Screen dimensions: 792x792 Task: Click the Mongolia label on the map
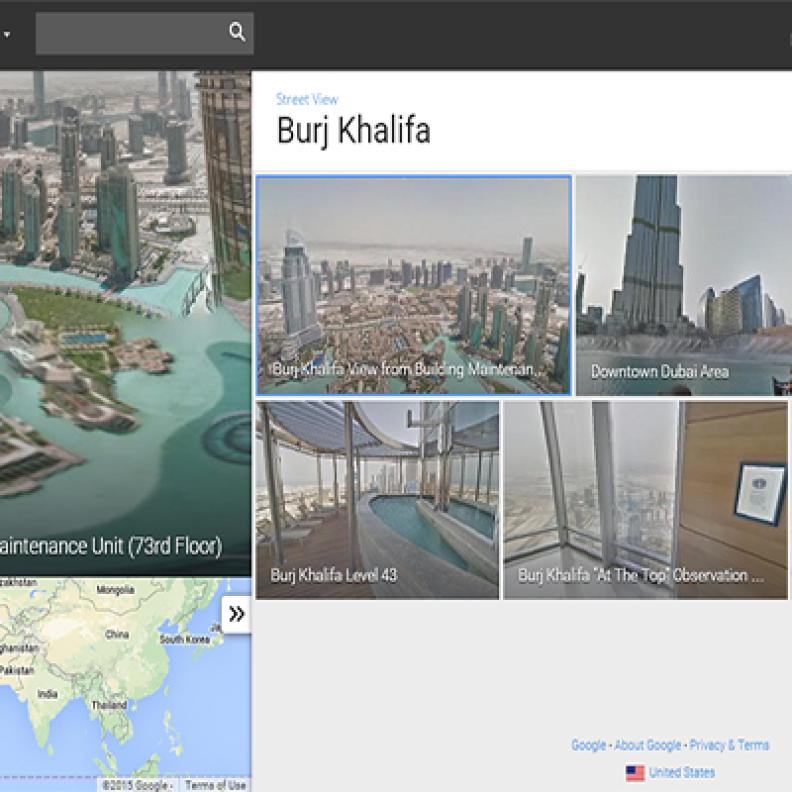coord(115,590)
